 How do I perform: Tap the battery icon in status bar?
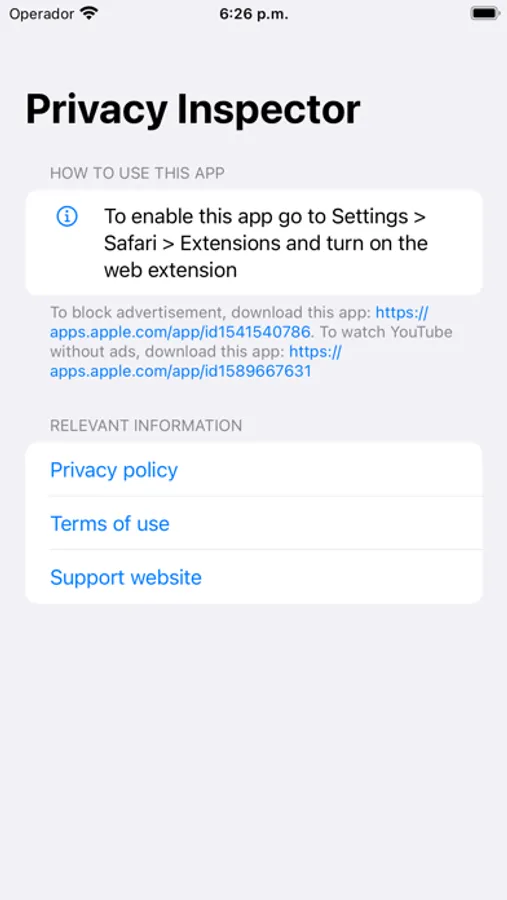pos(485,13)
